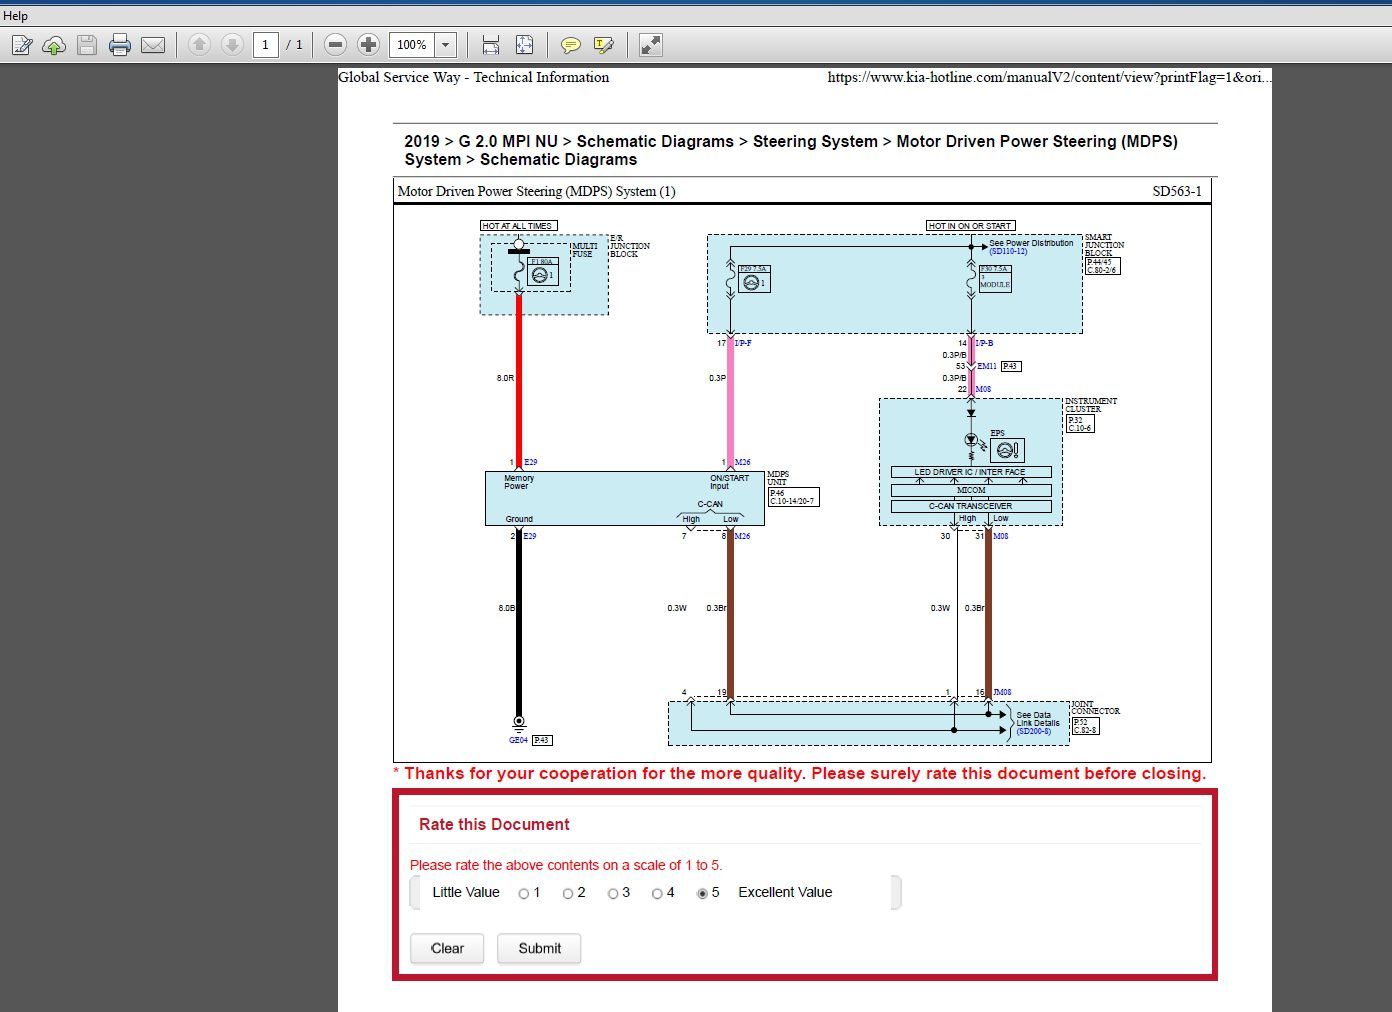Viewport: 1392px width, 1012px height.
Task: Print the document via printer icon
Action: 120,45
